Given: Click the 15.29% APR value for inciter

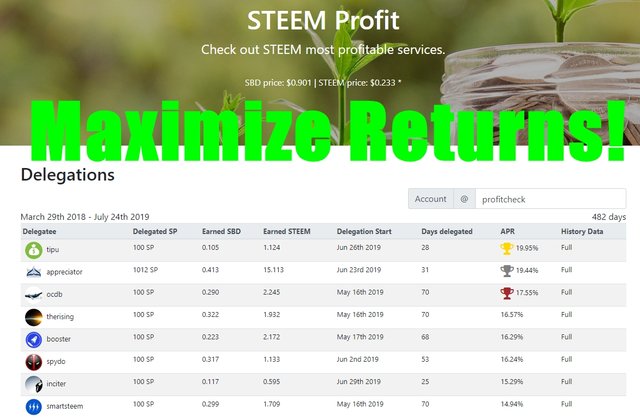Looking at the screenshot, I should pyautogui.click(x=512, y=382).
